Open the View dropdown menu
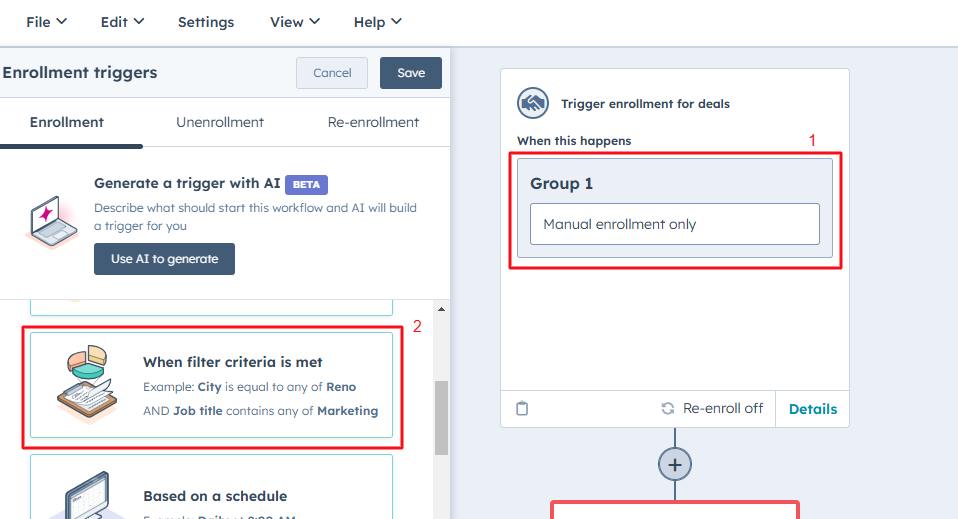This screenshot has width=958, height=519. click(295, 21)
